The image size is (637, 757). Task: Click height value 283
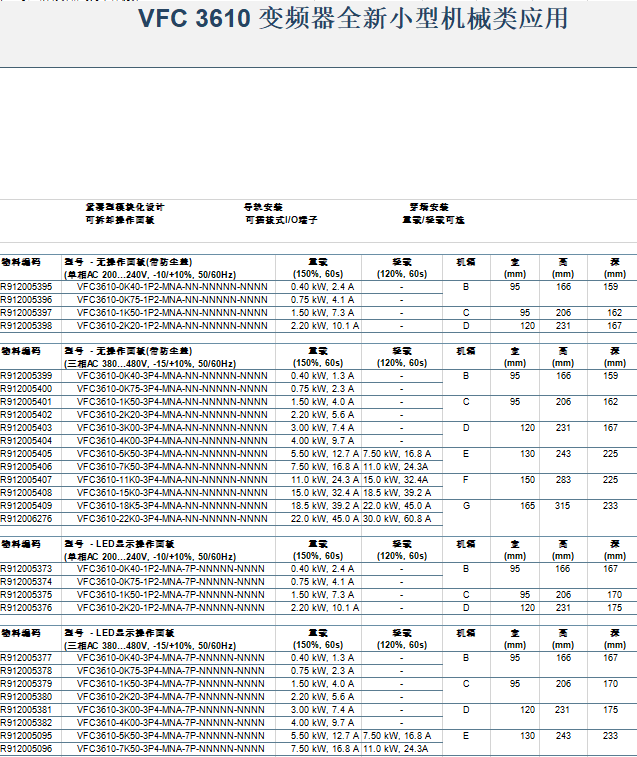pyautogui.click(x=563, y=480)
